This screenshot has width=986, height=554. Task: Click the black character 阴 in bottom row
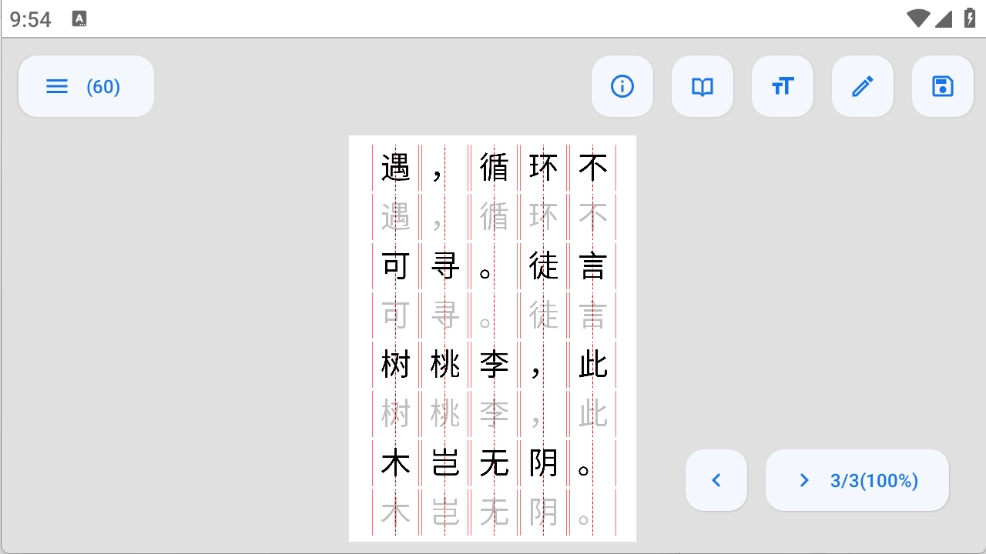point(543,463)
